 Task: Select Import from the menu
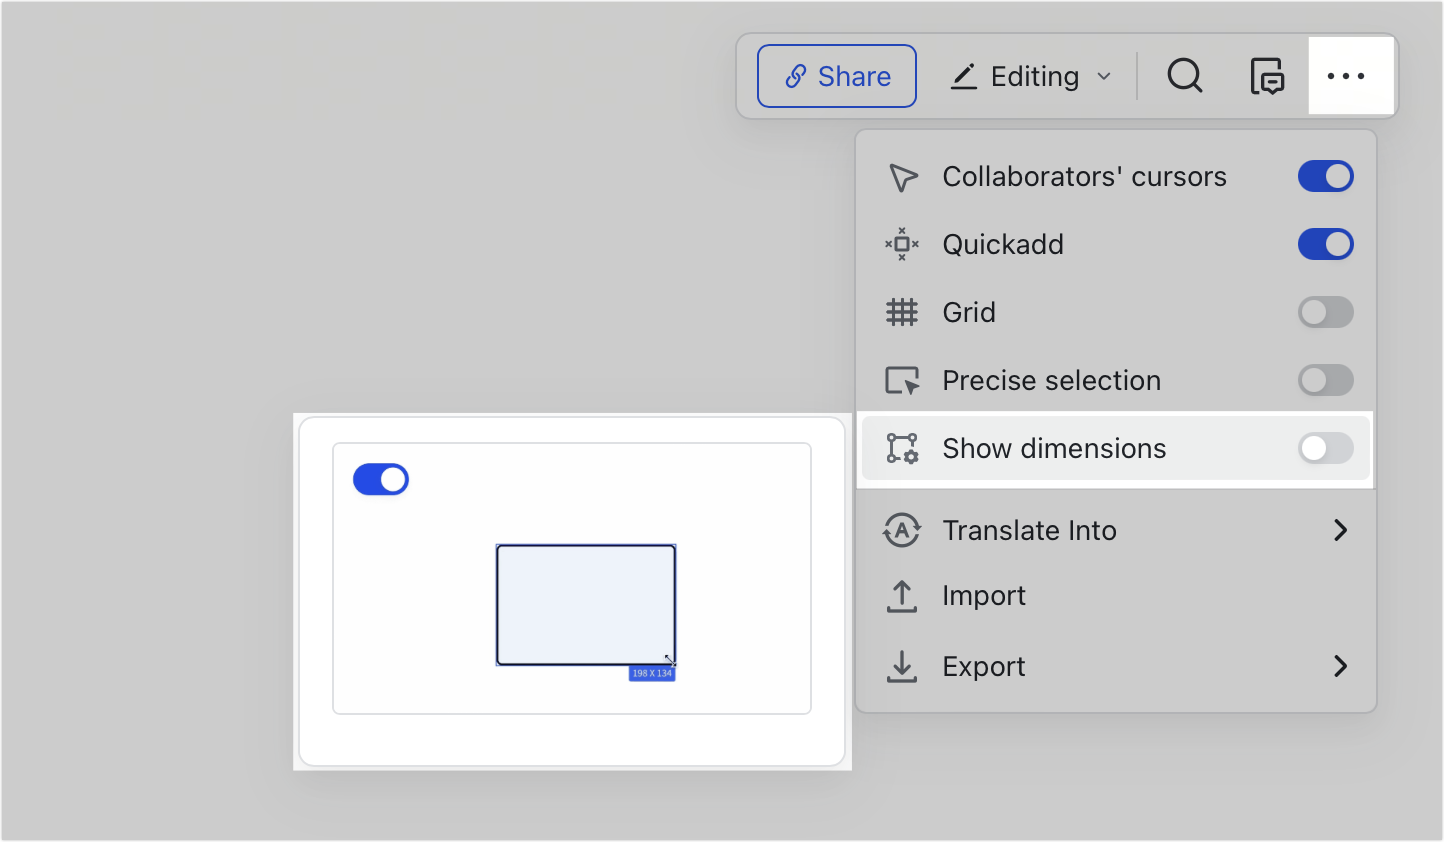984,596
